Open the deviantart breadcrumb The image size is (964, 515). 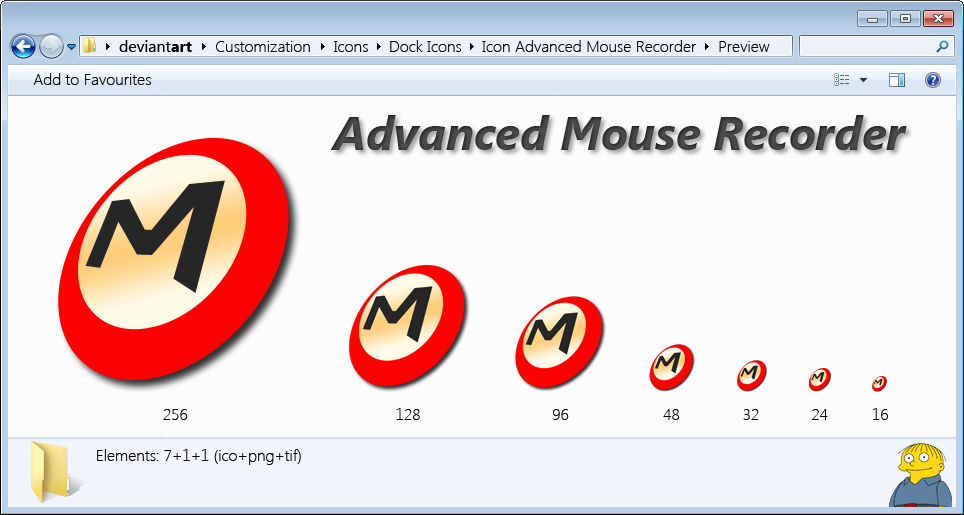[156, 47]
